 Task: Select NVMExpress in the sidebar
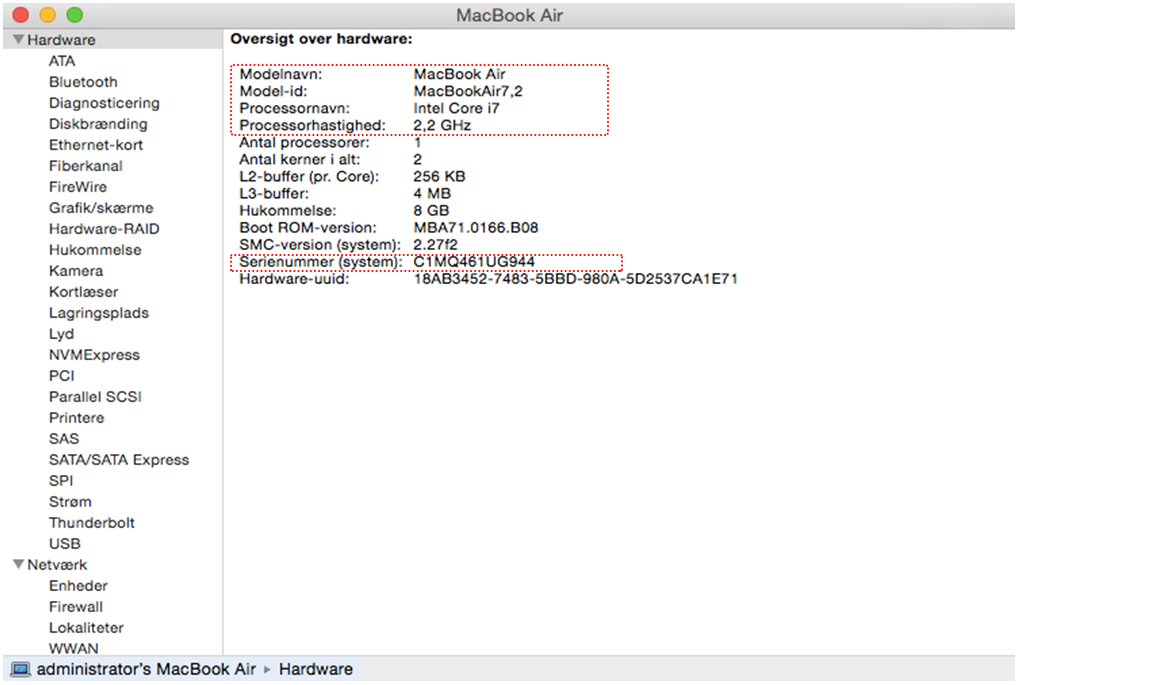tap(94, 355)
